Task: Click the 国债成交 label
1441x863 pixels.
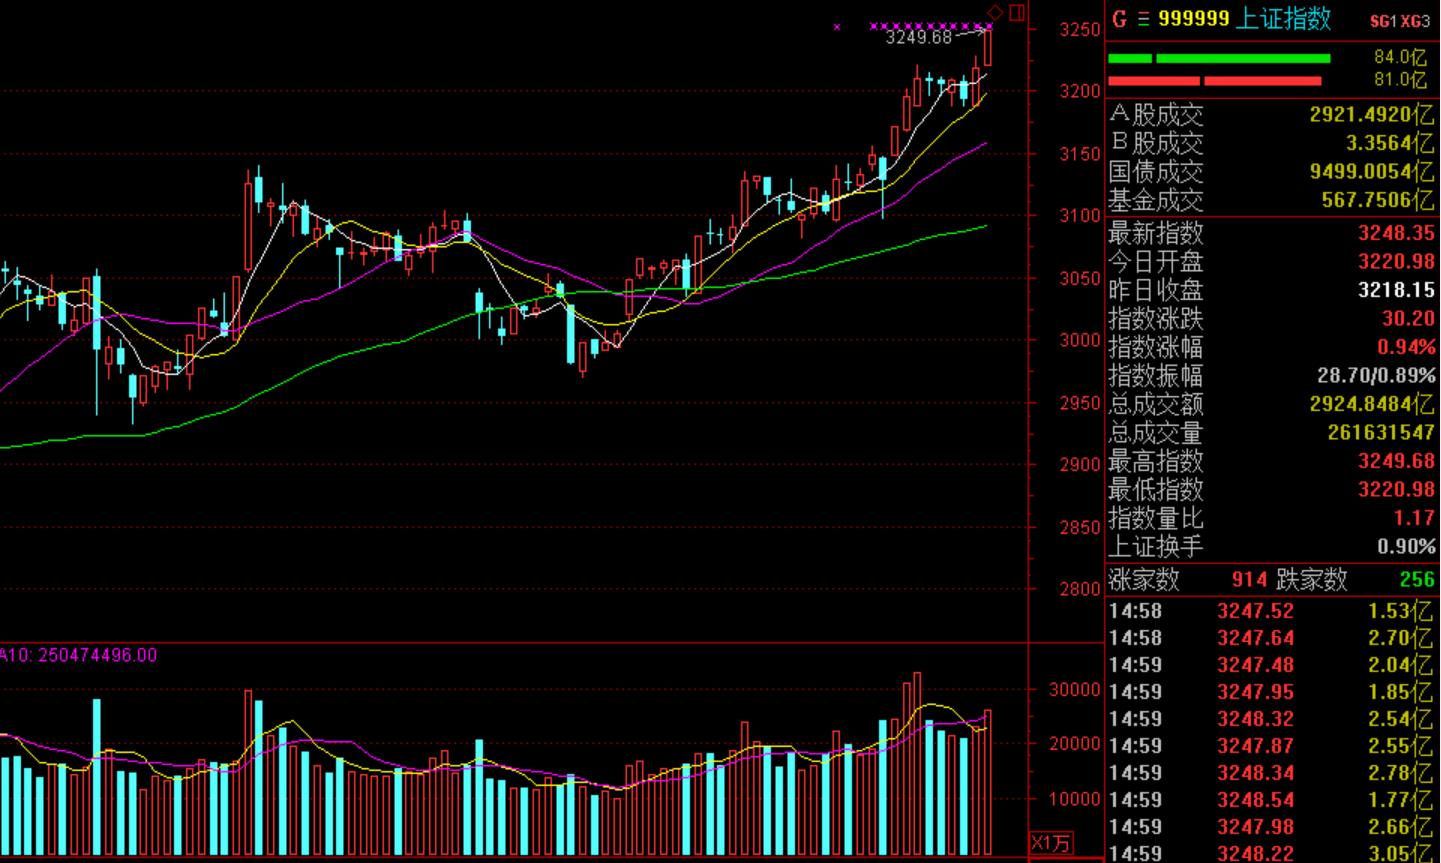Action: pyautogui.click(x=1156, y=172)
